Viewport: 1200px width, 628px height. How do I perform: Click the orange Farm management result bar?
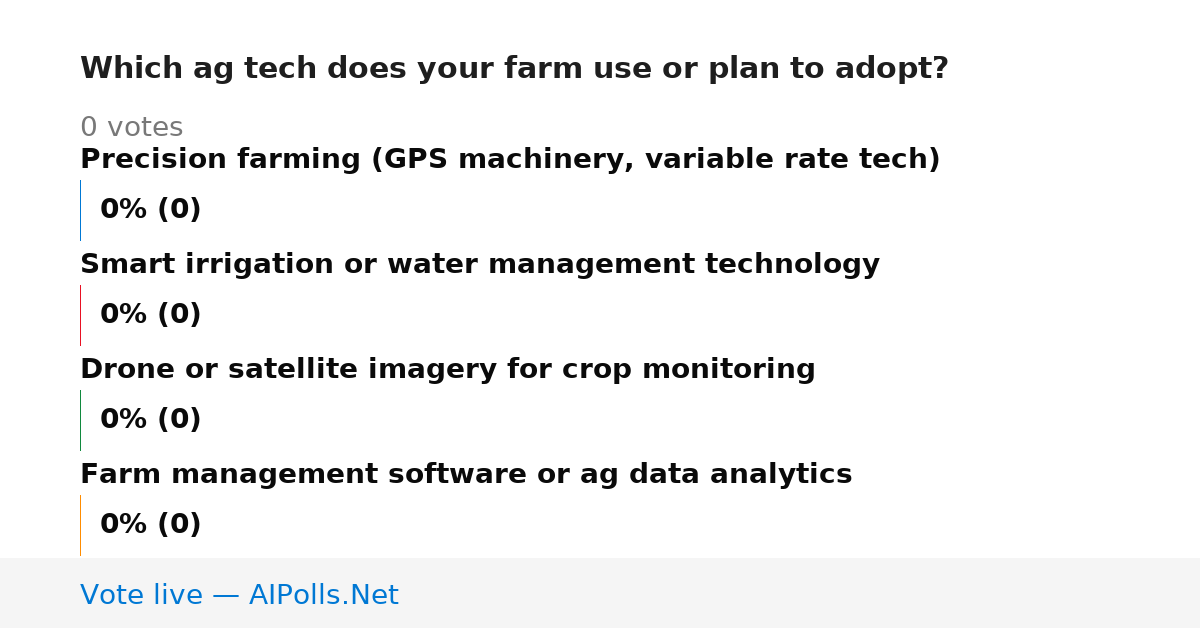[x=81, y=525]
